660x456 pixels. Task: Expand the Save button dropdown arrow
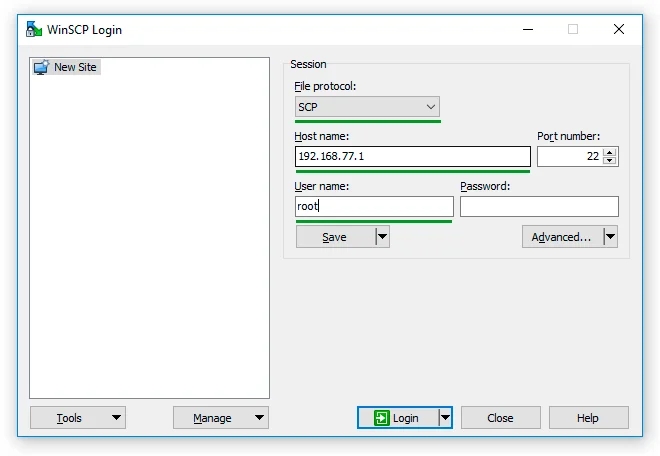[x=382, y=237]
